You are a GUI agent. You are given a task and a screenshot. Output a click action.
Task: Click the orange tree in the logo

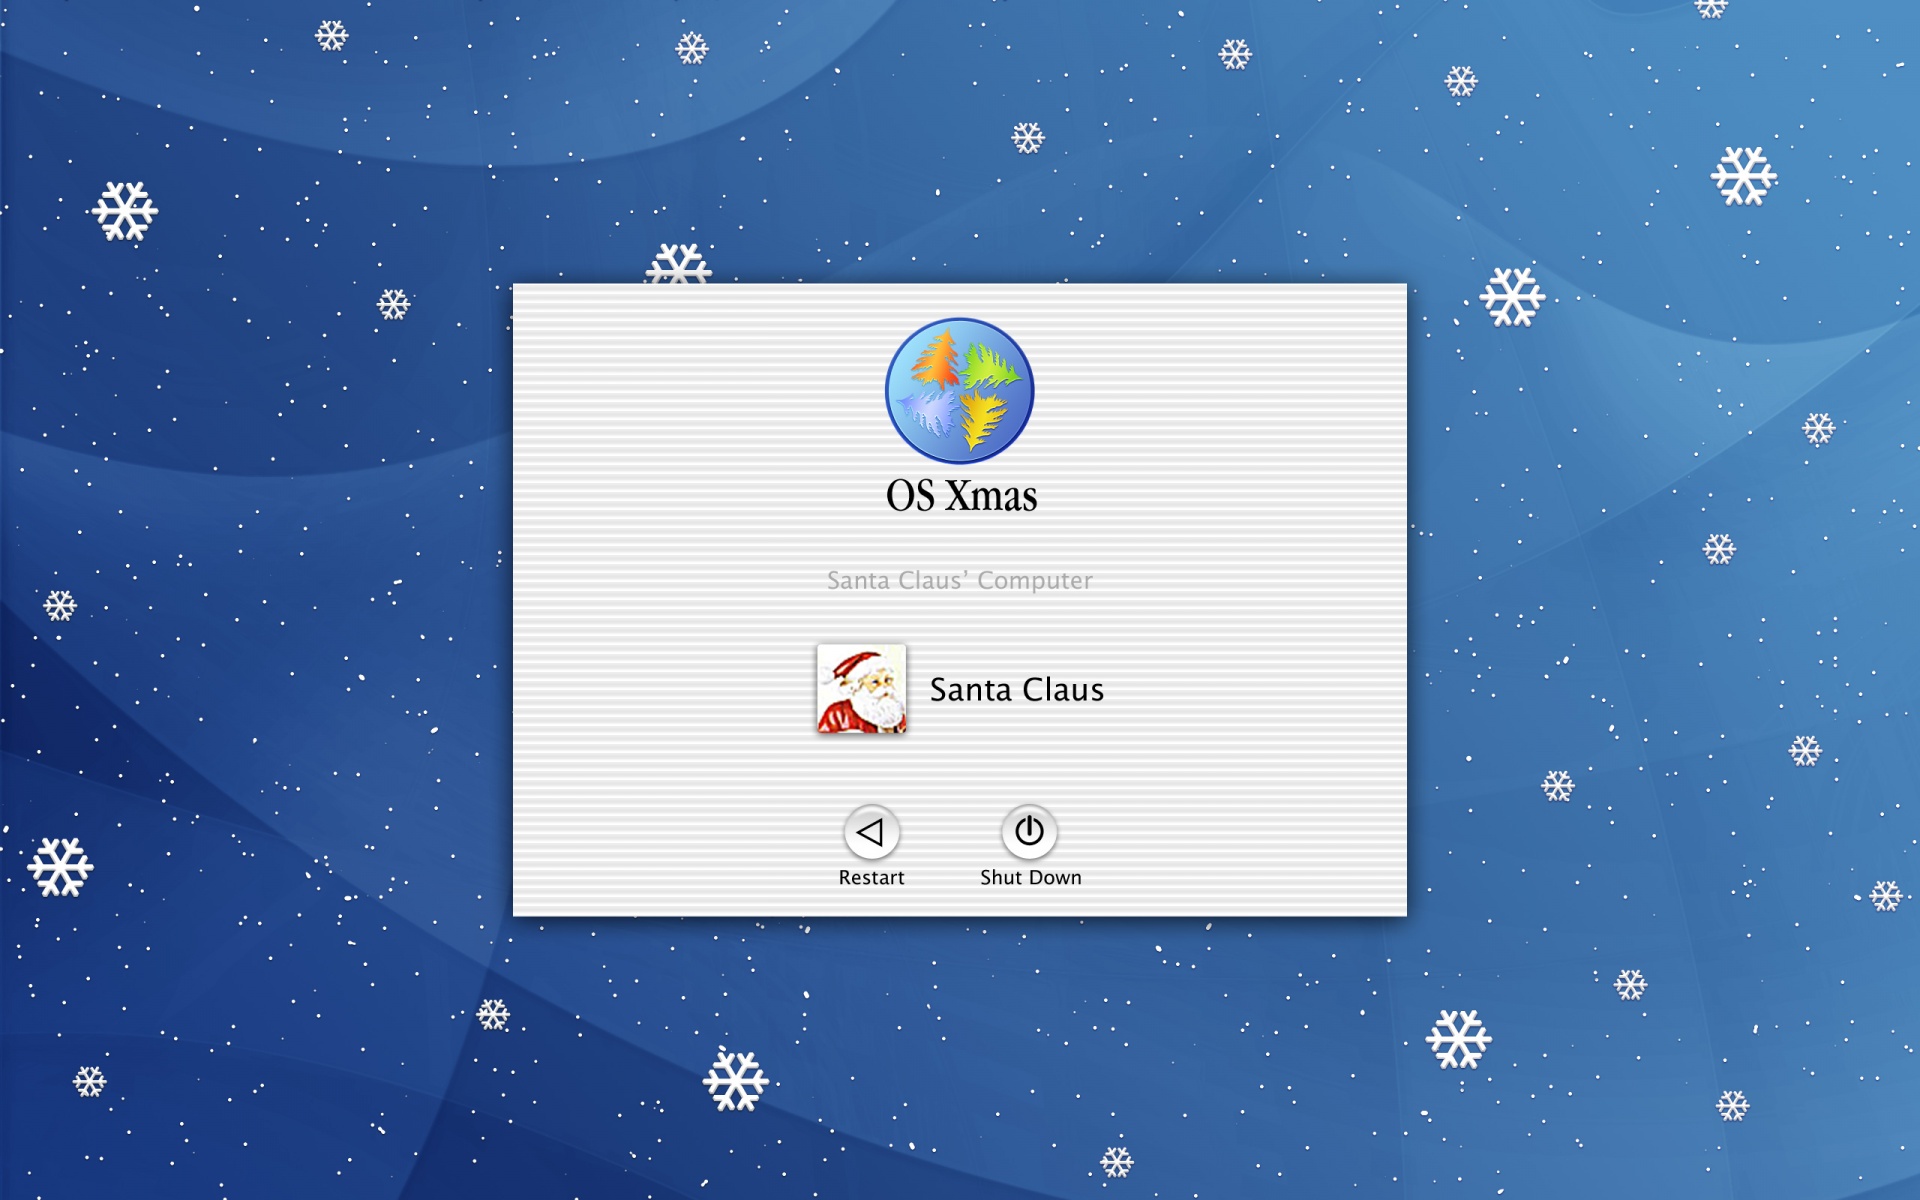point(935,360)
